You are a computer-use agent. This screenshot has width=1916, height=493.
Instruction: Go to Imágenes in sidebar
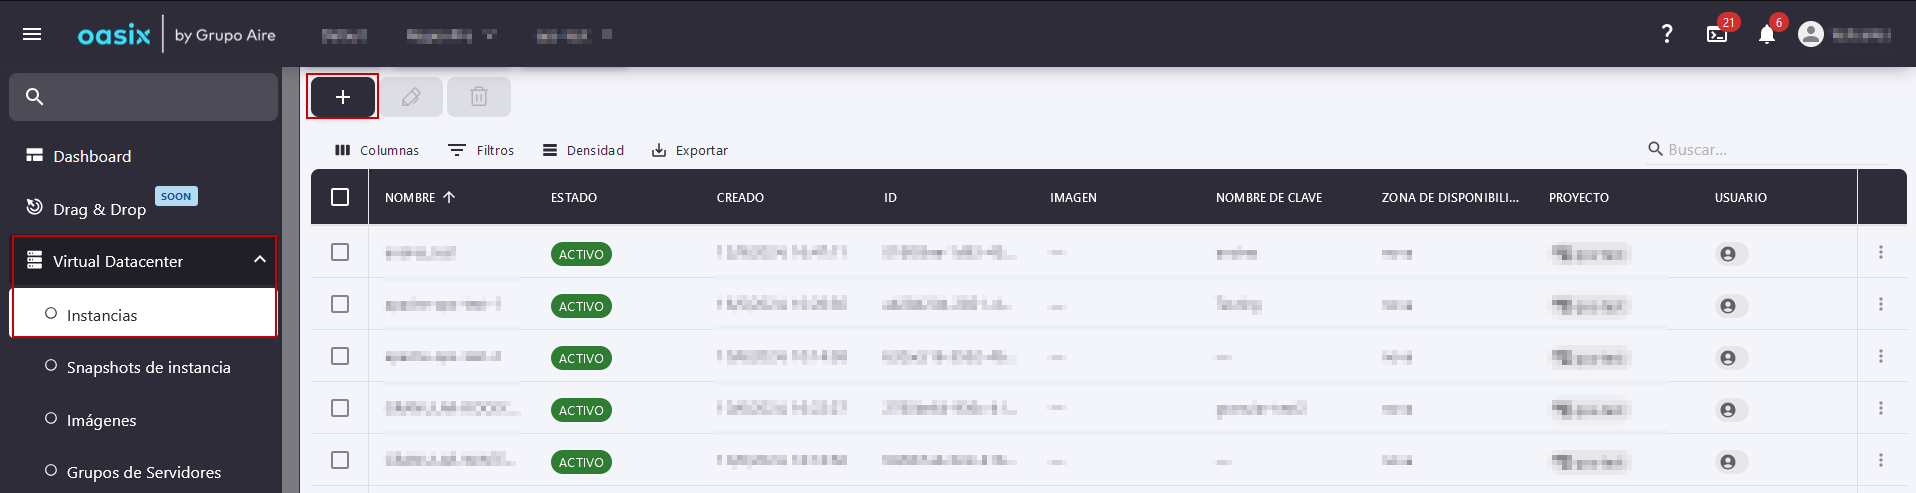[101, 421]
